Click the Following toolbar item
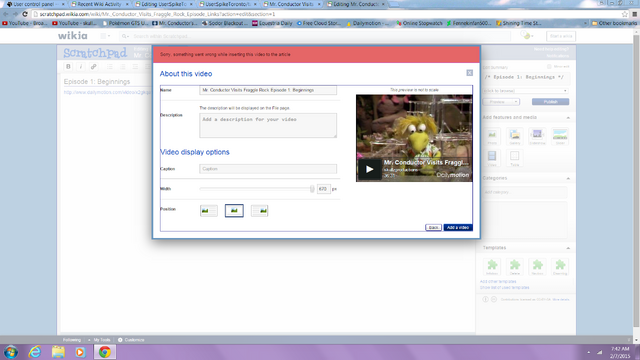The width and height of the screenshot is (640, 360). [x=72, y=340]
